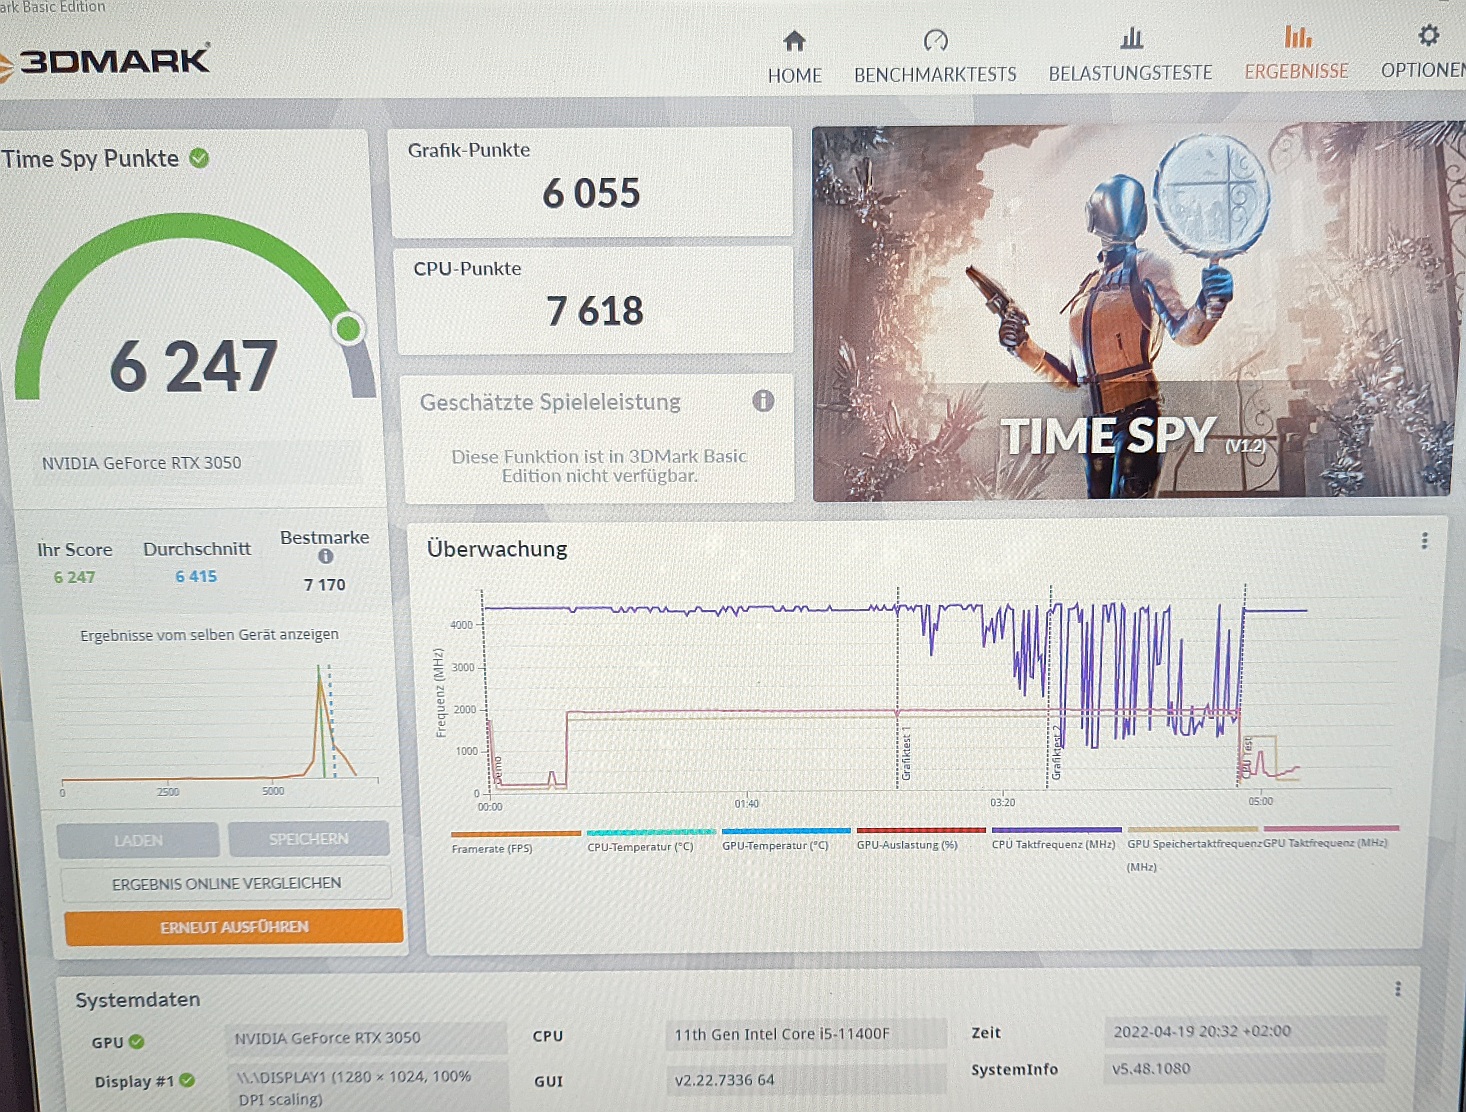This screenshot has height=1112, width=1466.
Task: Click the SPEICHERN button
Action: pyautogui.click(x=308, y=838)
